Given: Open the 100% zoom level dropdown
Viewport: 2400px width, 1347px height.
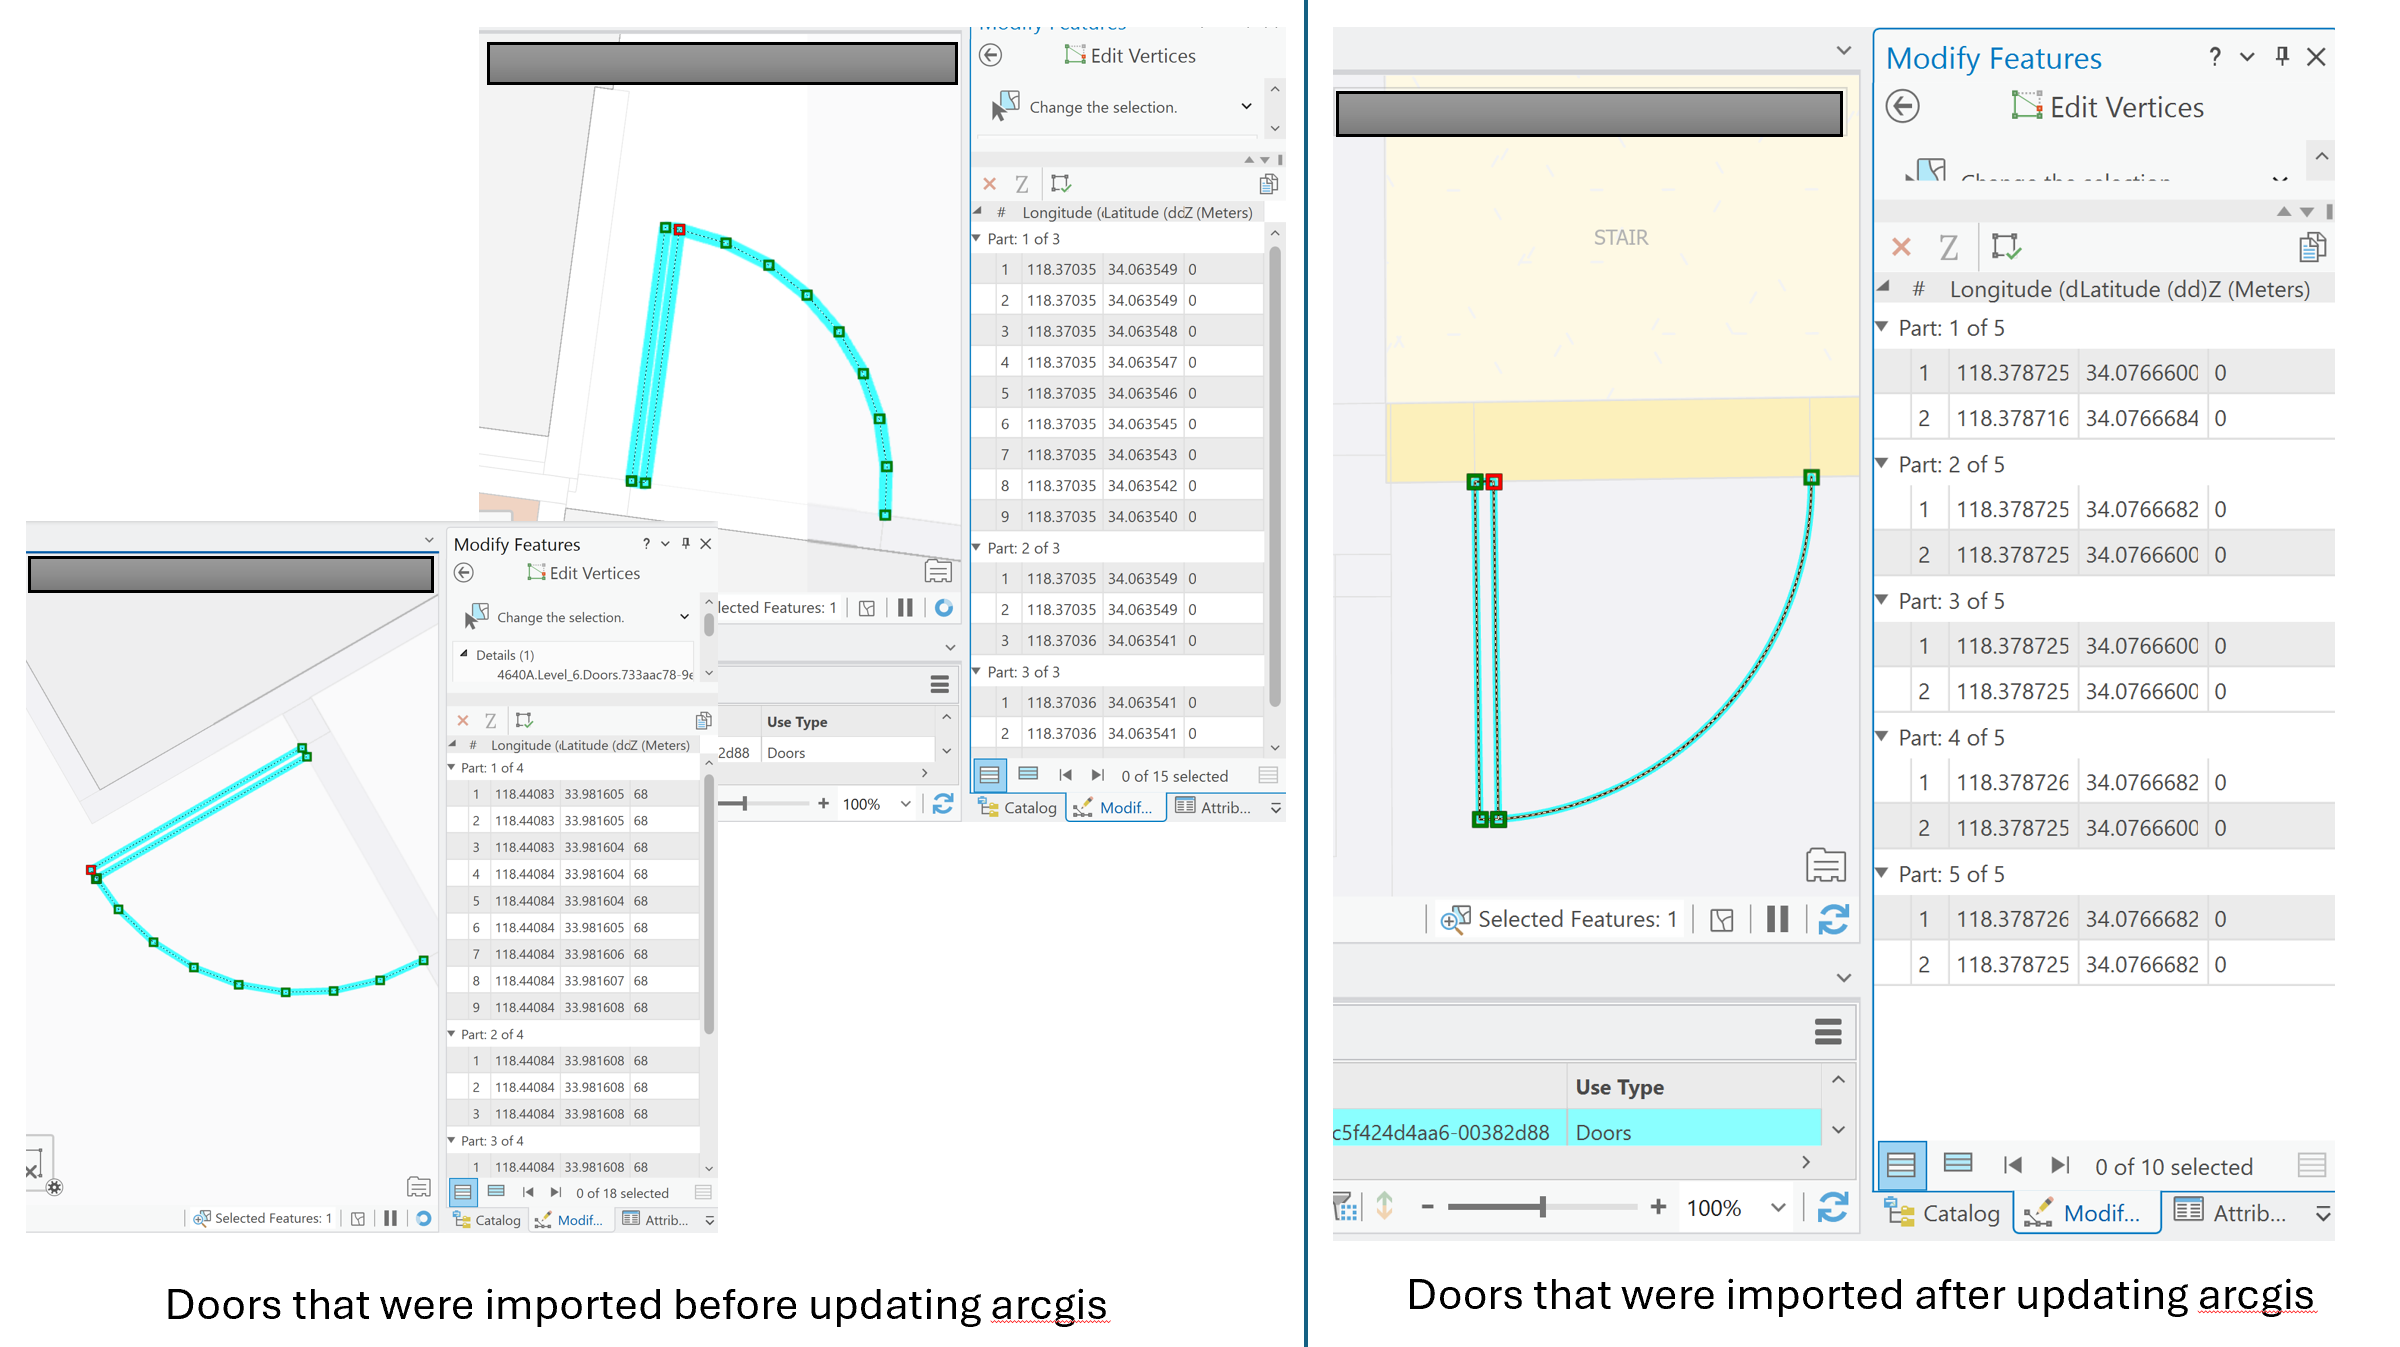Looking at the screenshot, I should 1777,1207.
